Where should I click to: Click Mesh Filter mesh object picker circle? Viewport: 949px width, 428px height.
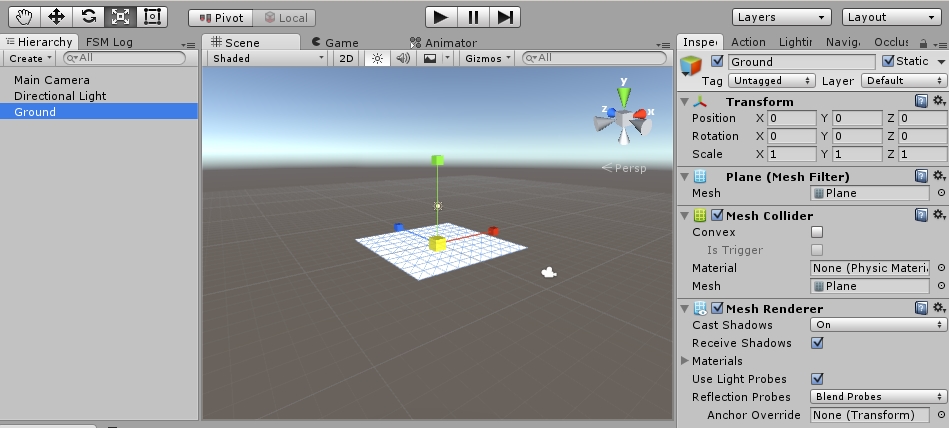[x=941, y=193]
